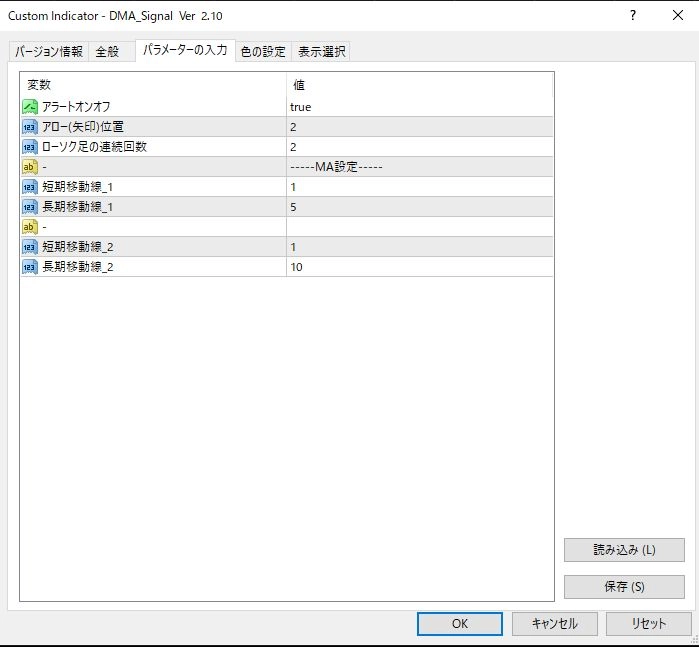
Task: Select the value 2 for アロー(矢印)位置
Action: pos(293,127)
